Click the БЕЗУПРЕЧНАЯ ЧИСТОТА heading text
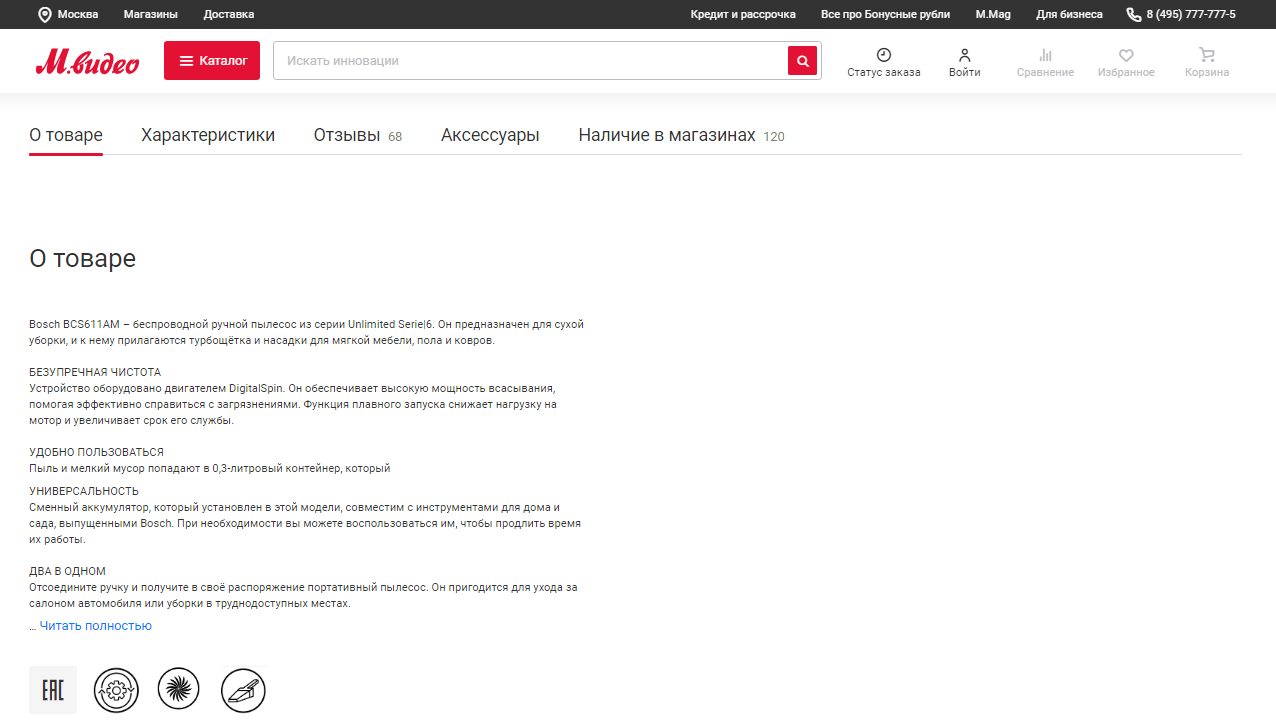 coord(95,372)
